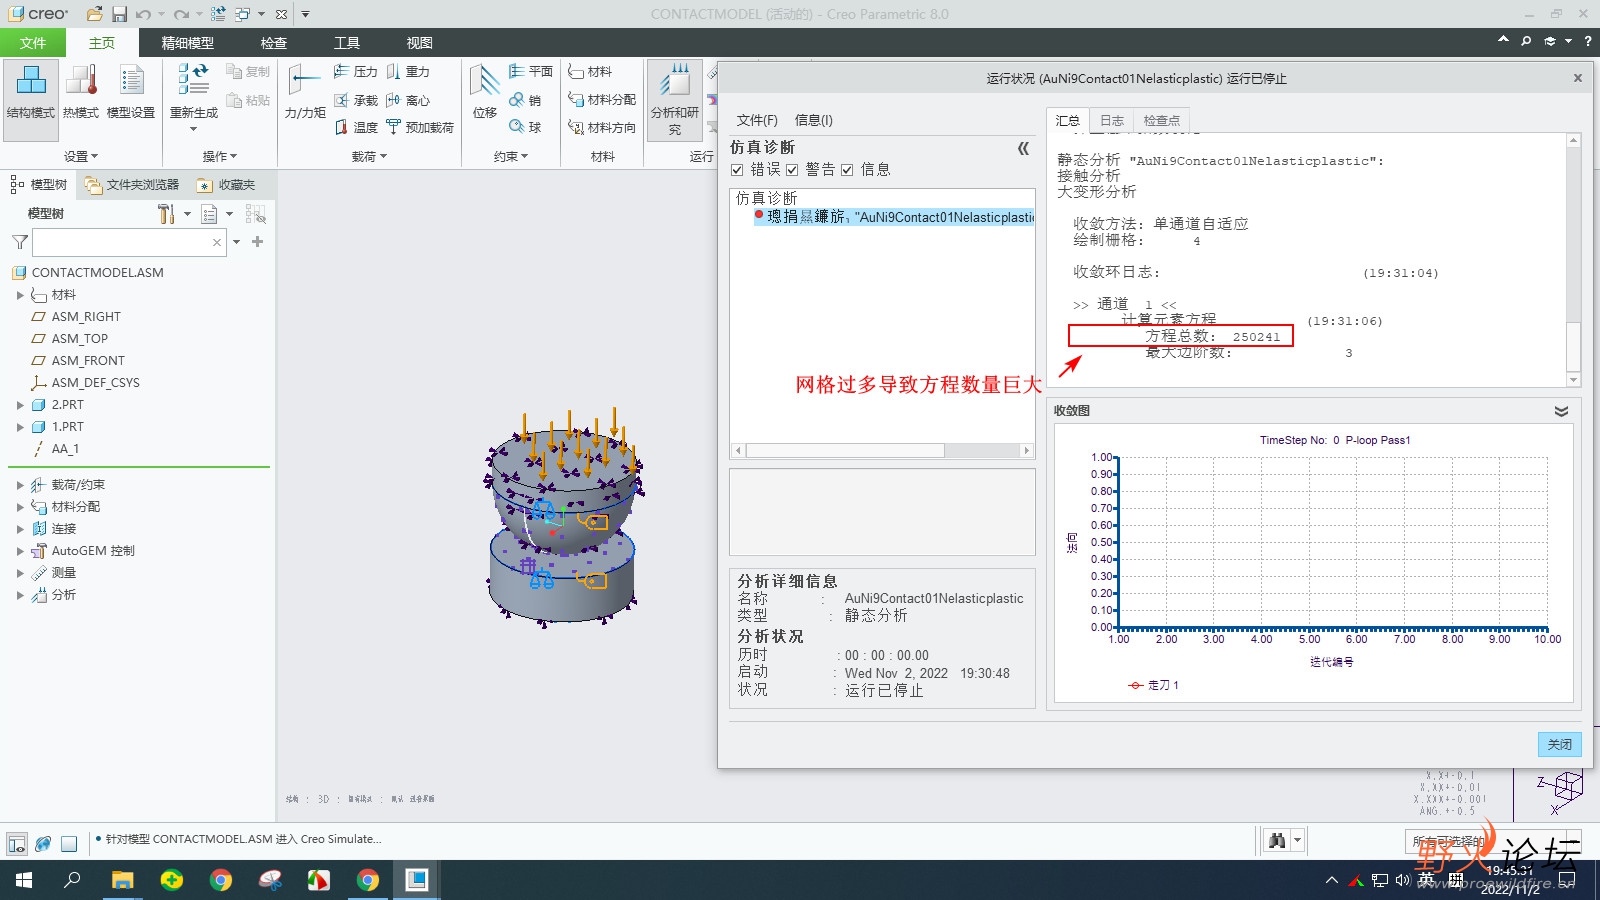This screenshot has width=1600, height=900.
Task: Open the 材料 materials tool in the ribbon
Action: click(590, 72)
